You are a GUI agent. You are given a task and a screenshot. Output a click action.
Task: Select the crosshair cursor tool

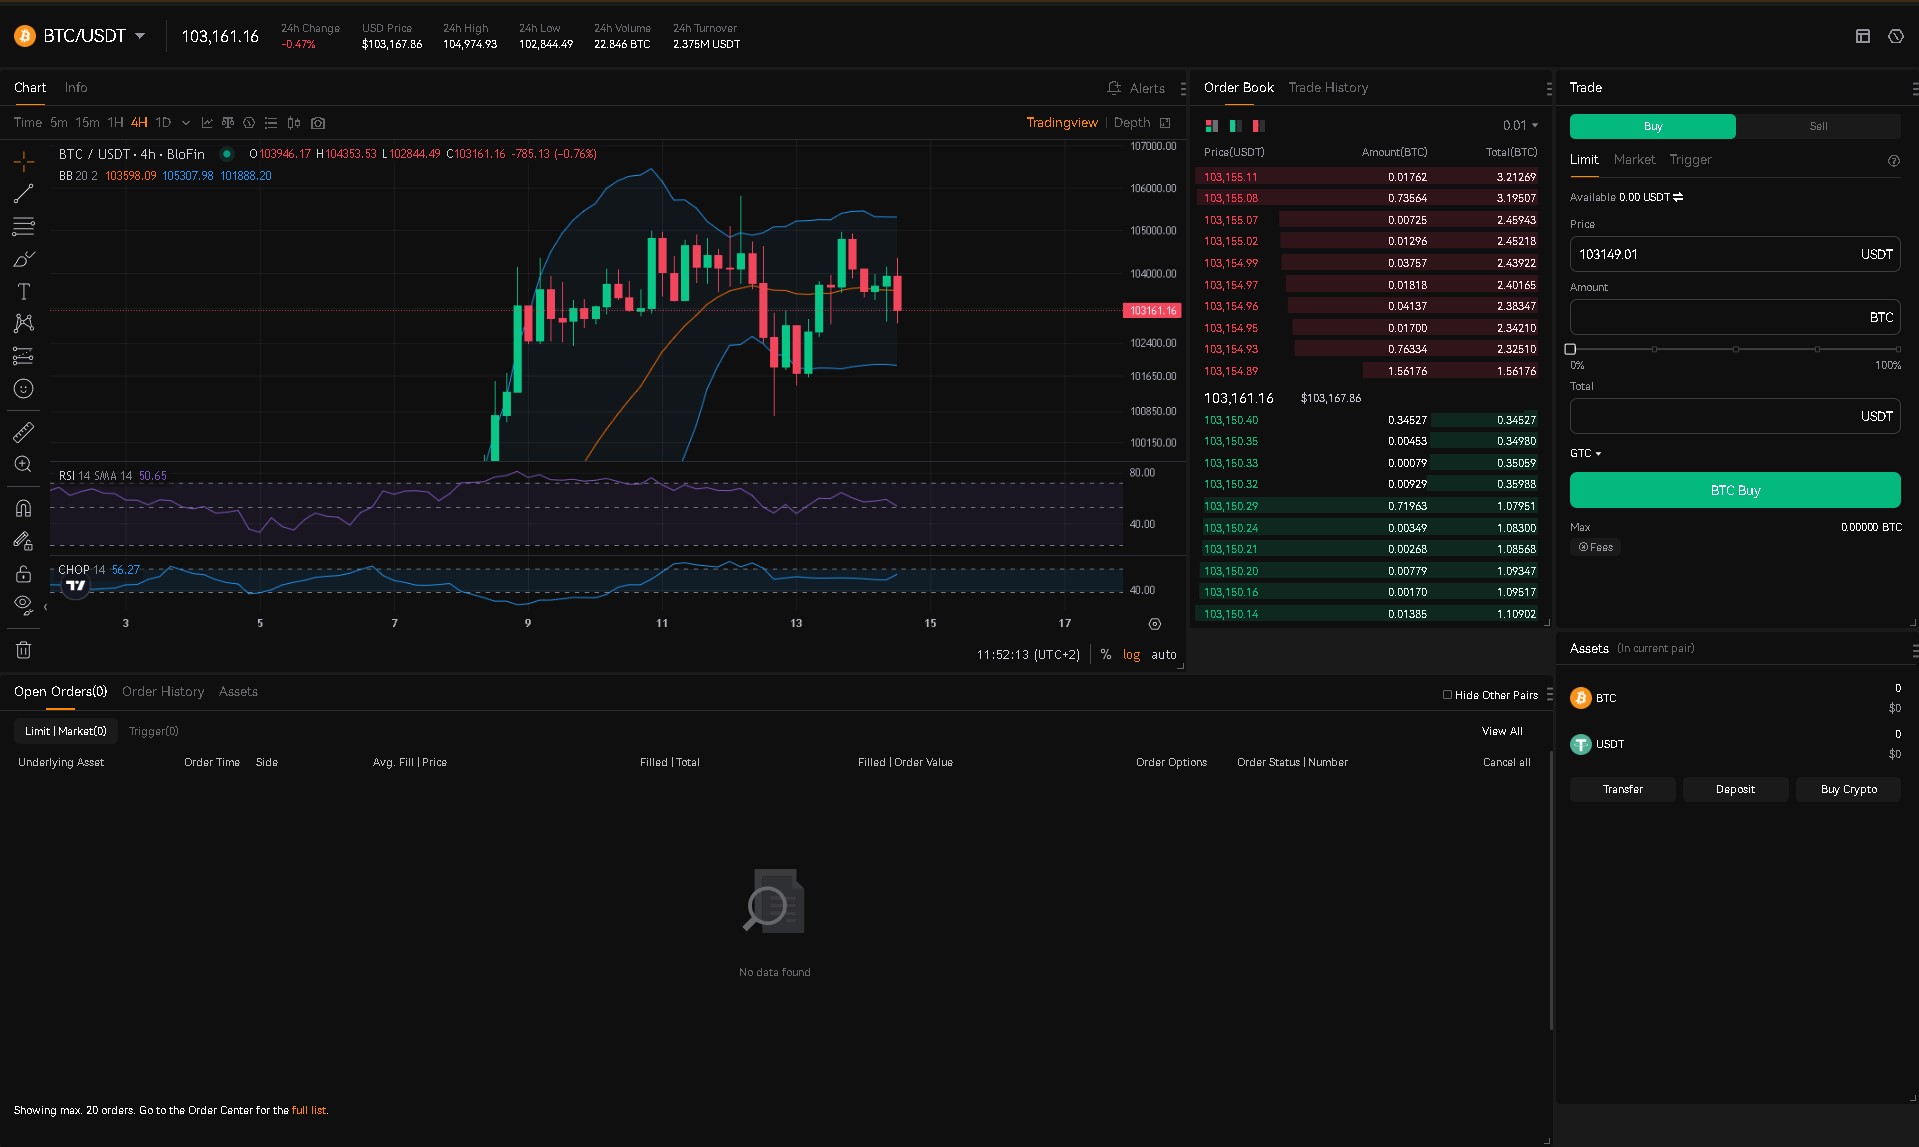tap(23, 160)
